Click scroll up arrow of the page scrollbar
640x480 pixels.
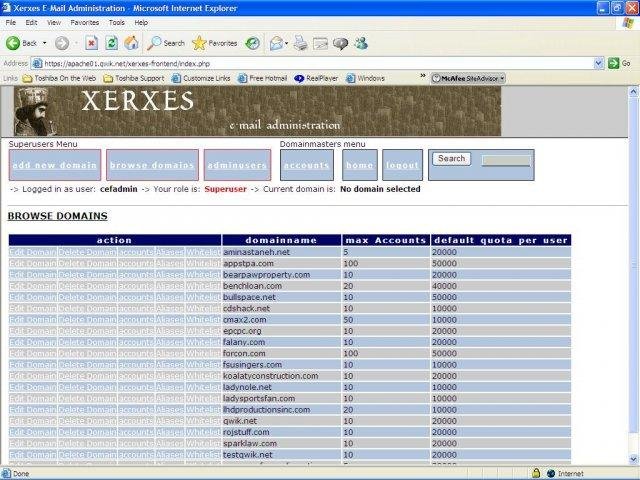tap(633, 92)
